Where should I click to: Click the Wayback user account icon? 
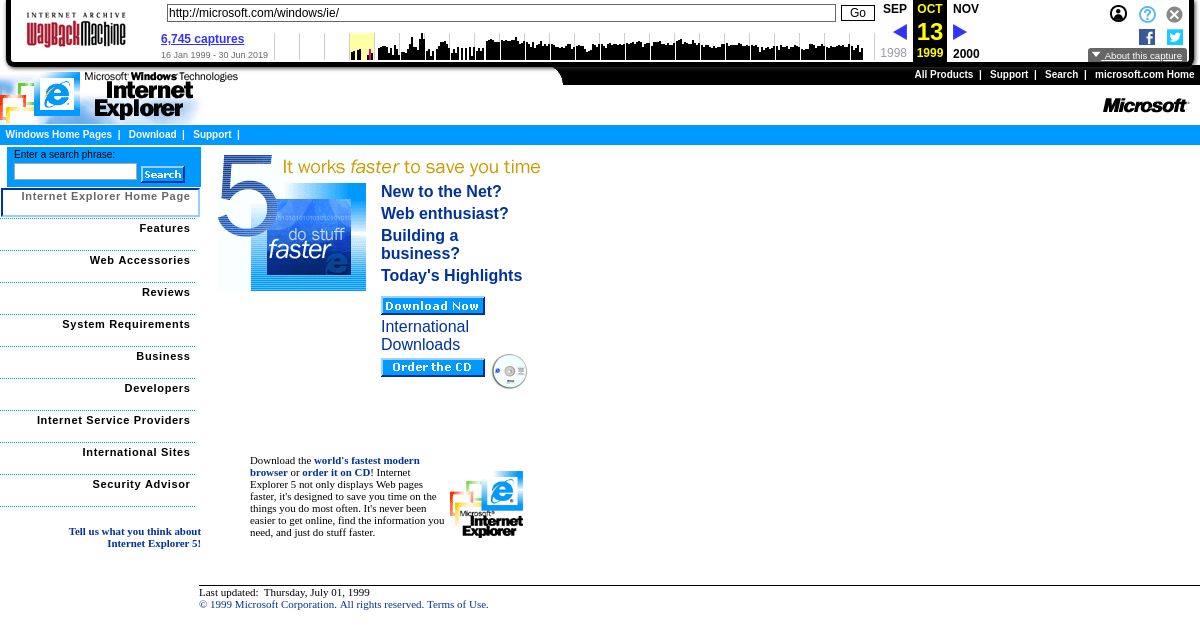(x=1118, y=14)
